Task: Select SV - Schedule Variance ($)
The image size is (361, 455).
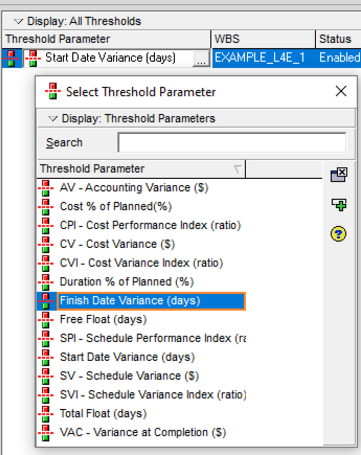Action: point(129,376)
